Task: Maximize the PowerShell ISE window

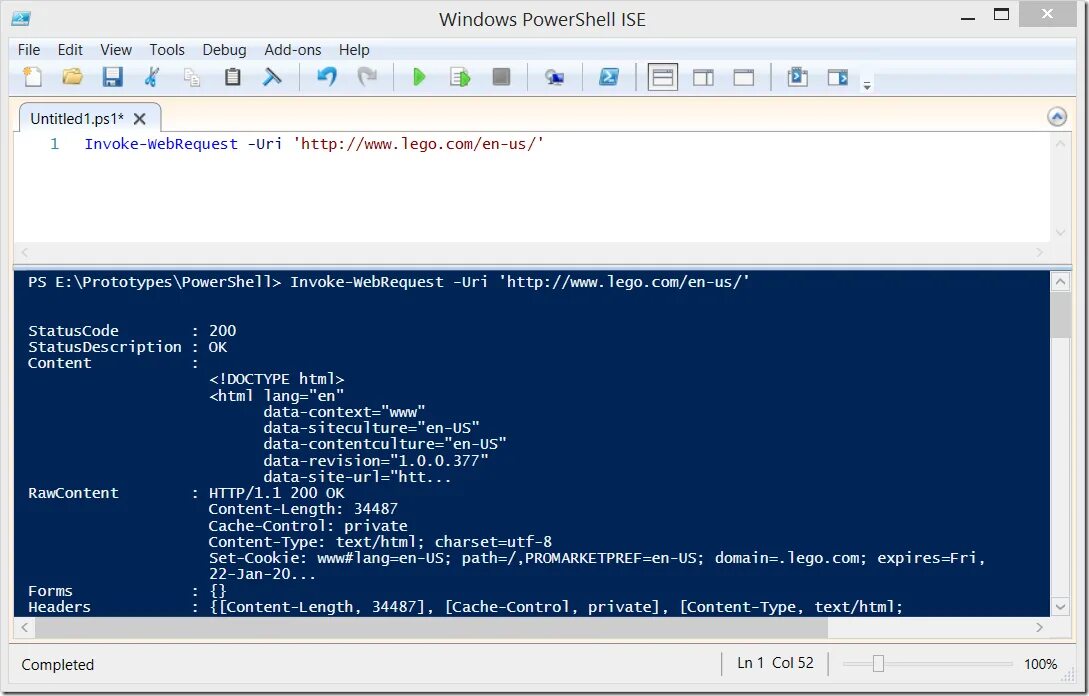Action: pyautogui.click(x=1001, y=15)
